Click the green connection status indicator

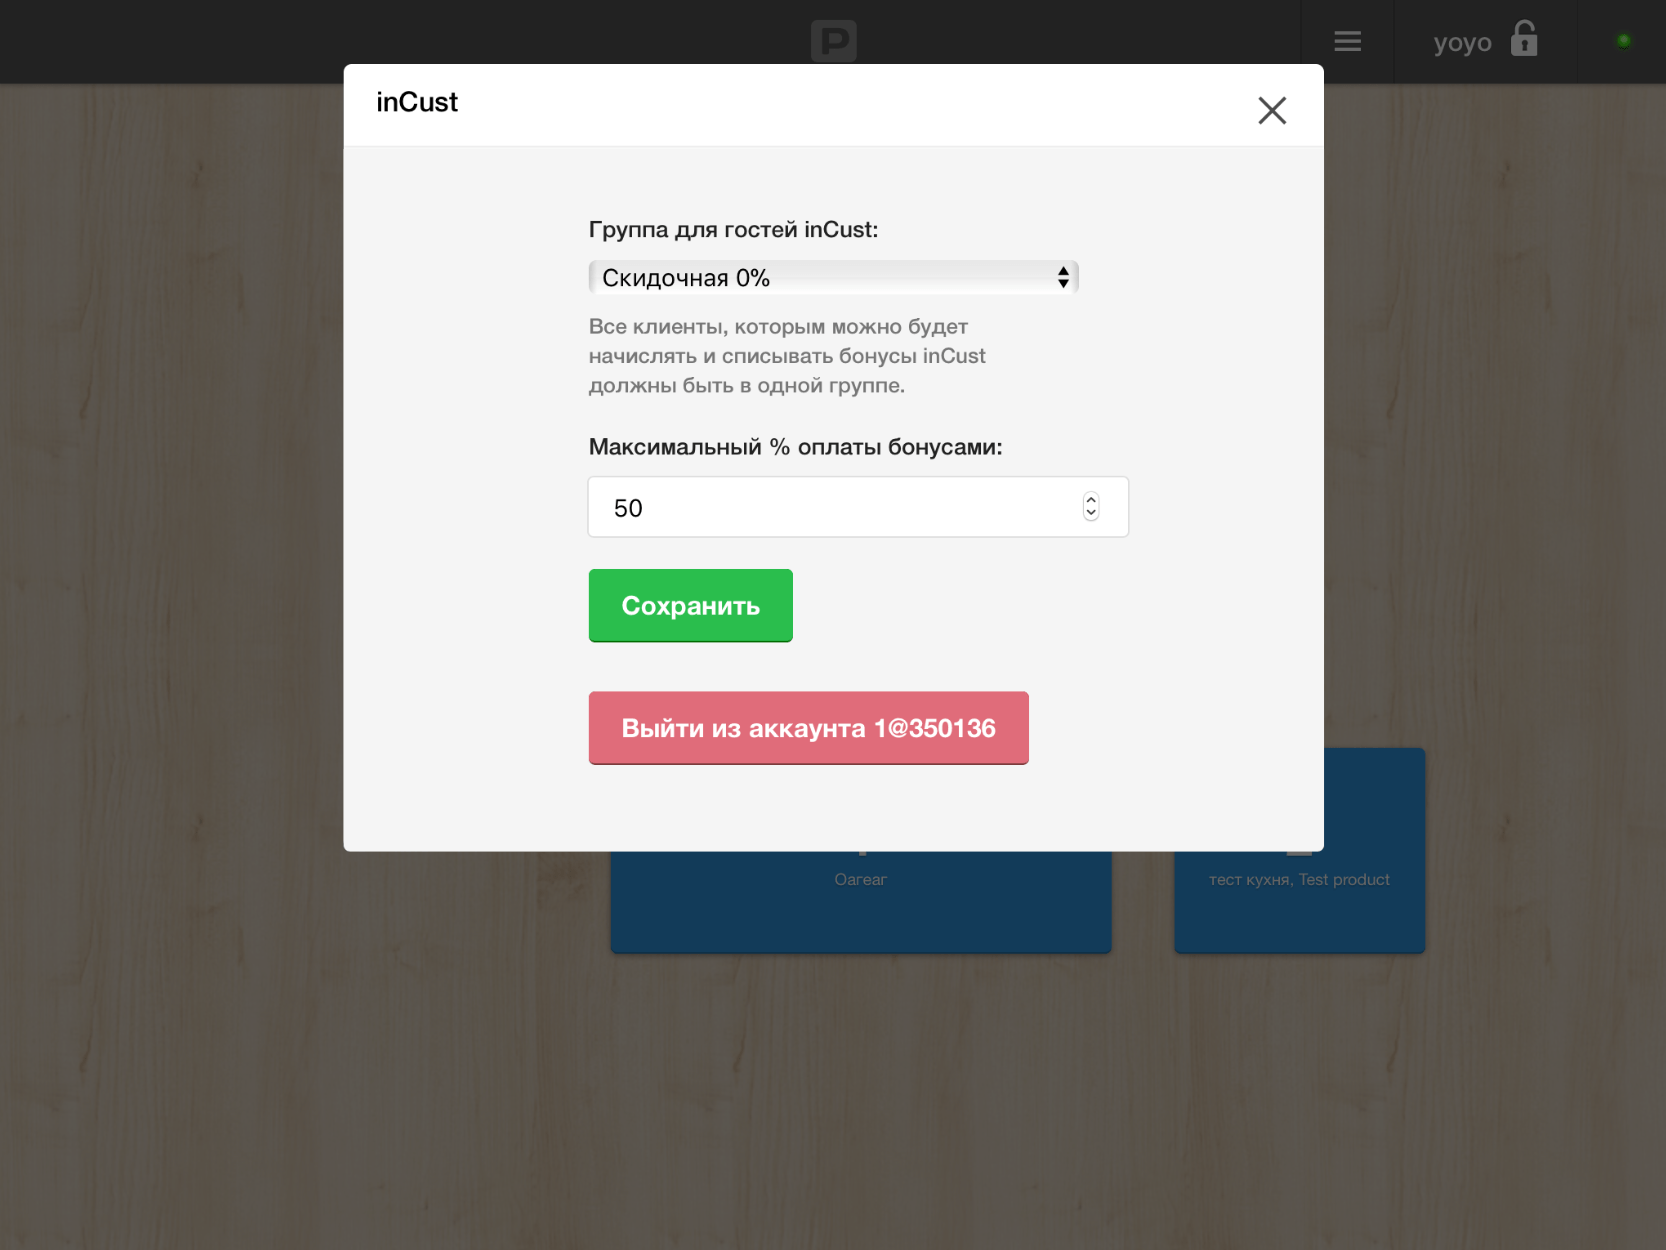(1623, 41)
